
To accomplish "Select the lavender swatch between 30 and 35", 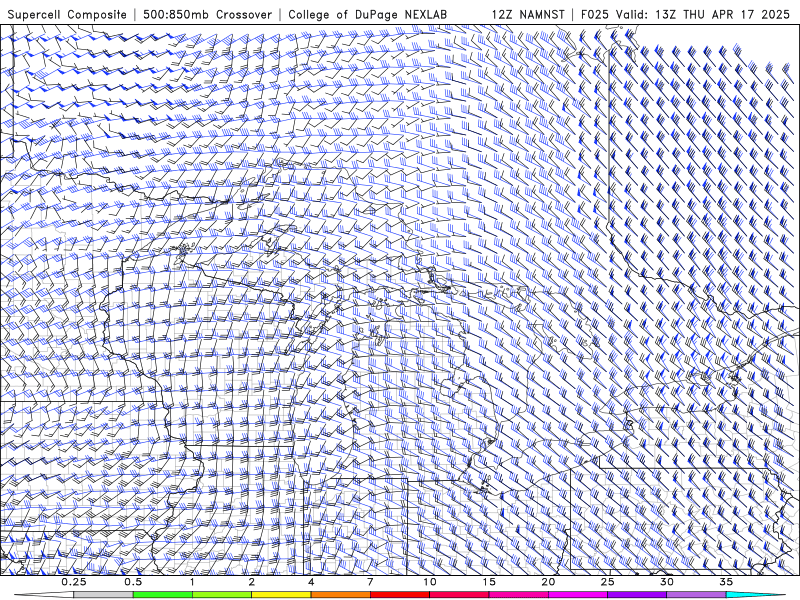I will coord(696,595).
